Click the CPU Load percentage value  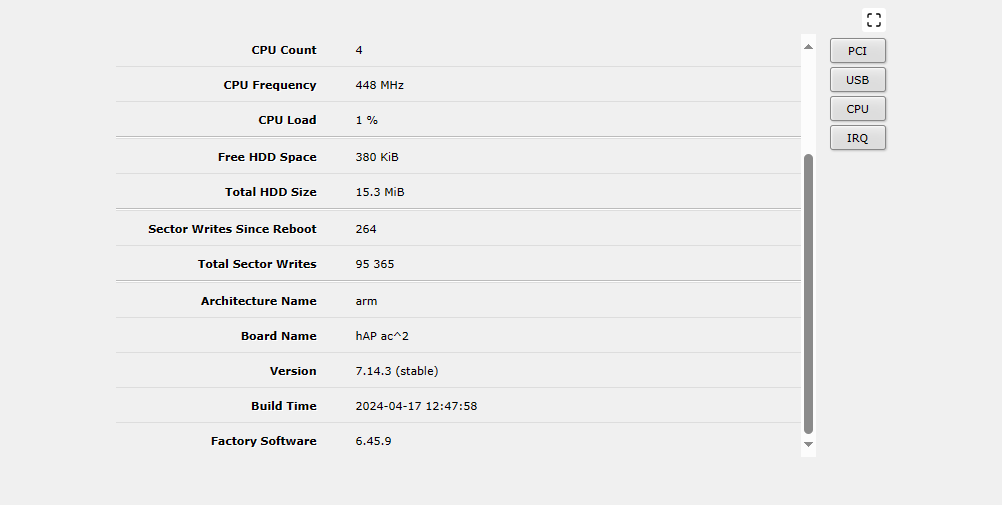[366, 120]
